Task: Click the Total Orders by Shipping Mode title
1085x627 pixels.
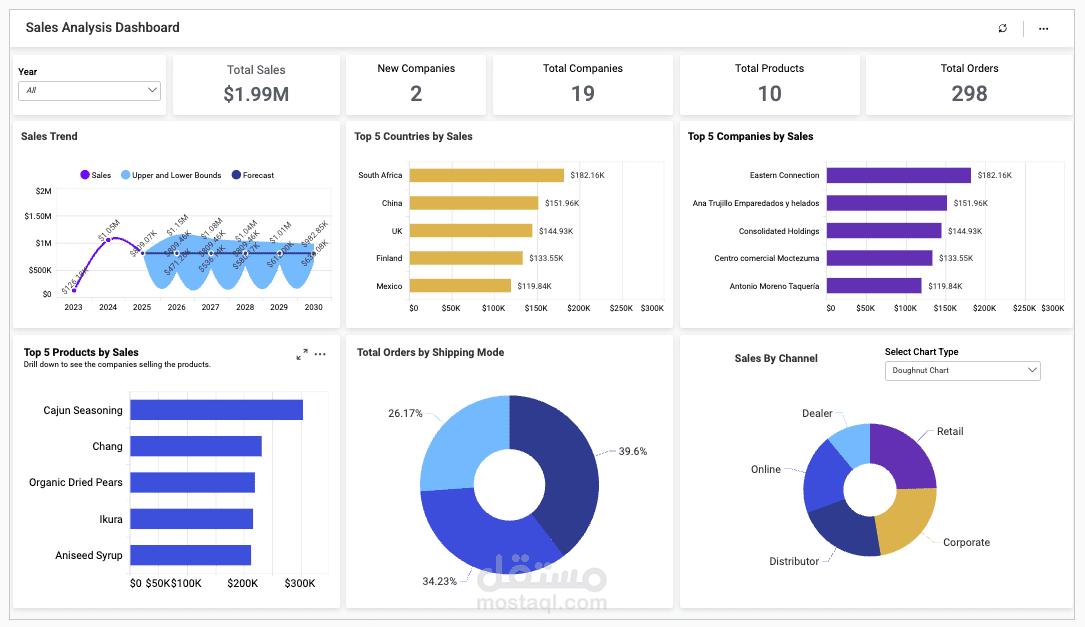Action: point(430,352)
